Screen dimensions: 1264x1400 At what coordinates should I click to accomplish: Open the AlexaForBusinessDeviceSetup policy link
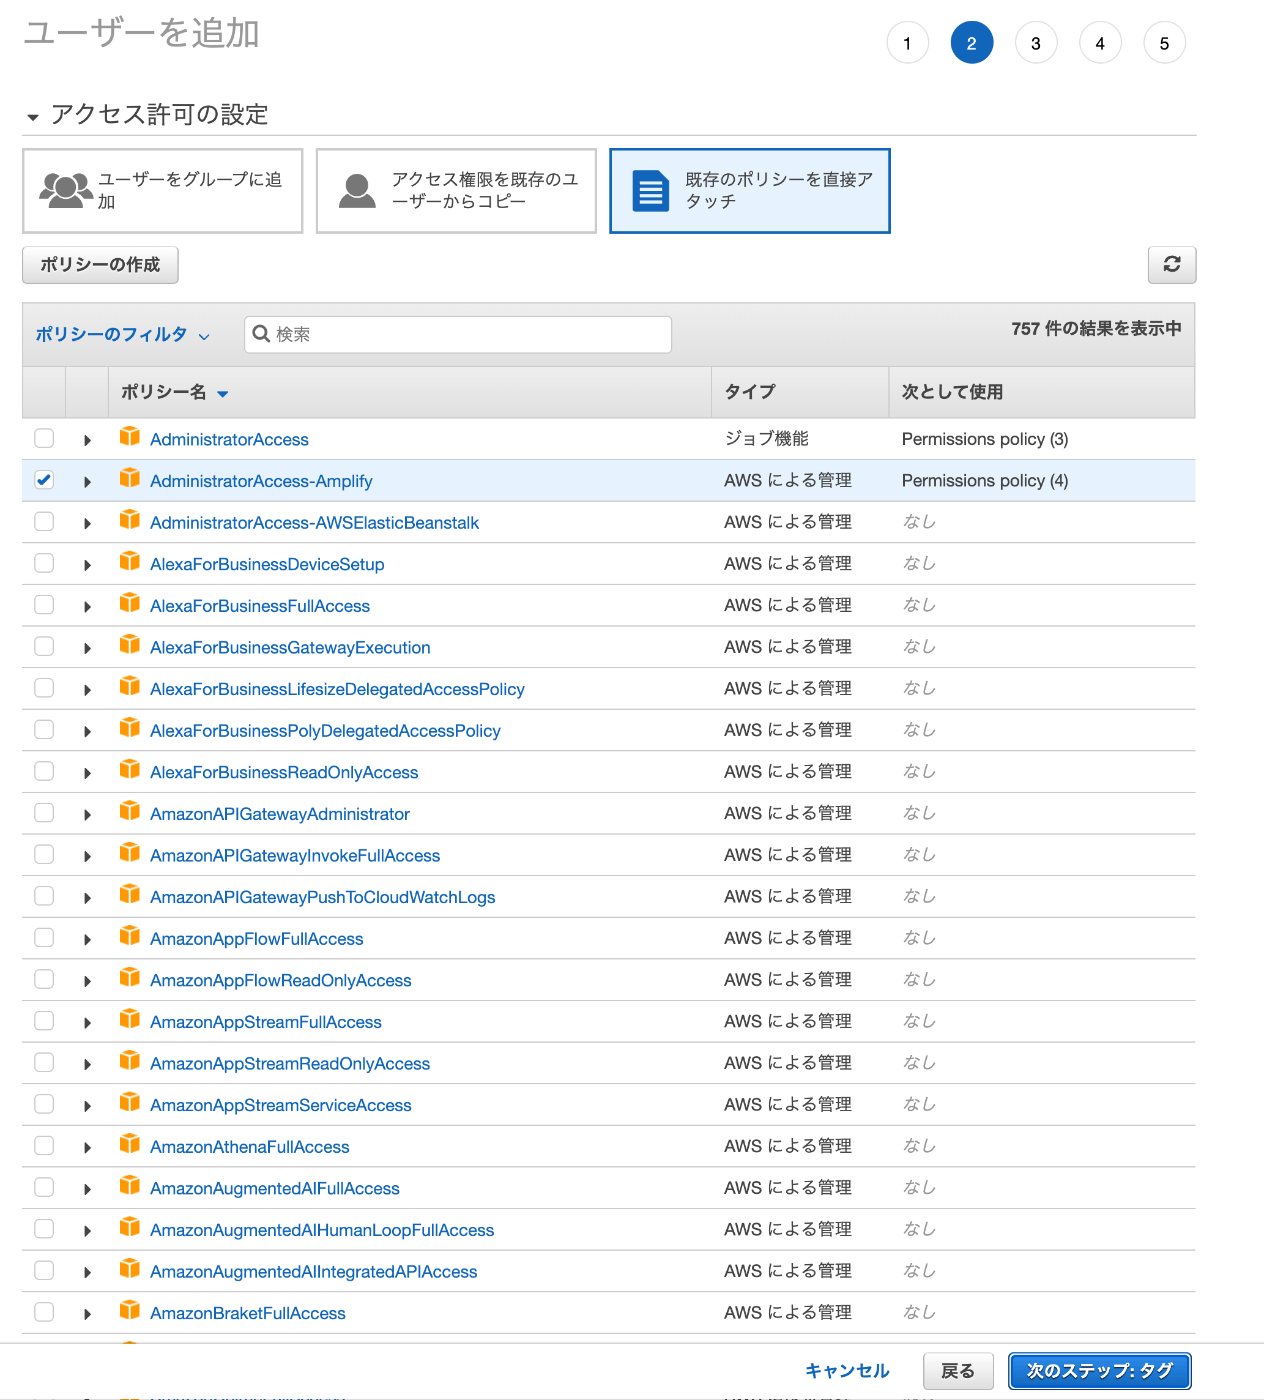(x=267, y=564)
